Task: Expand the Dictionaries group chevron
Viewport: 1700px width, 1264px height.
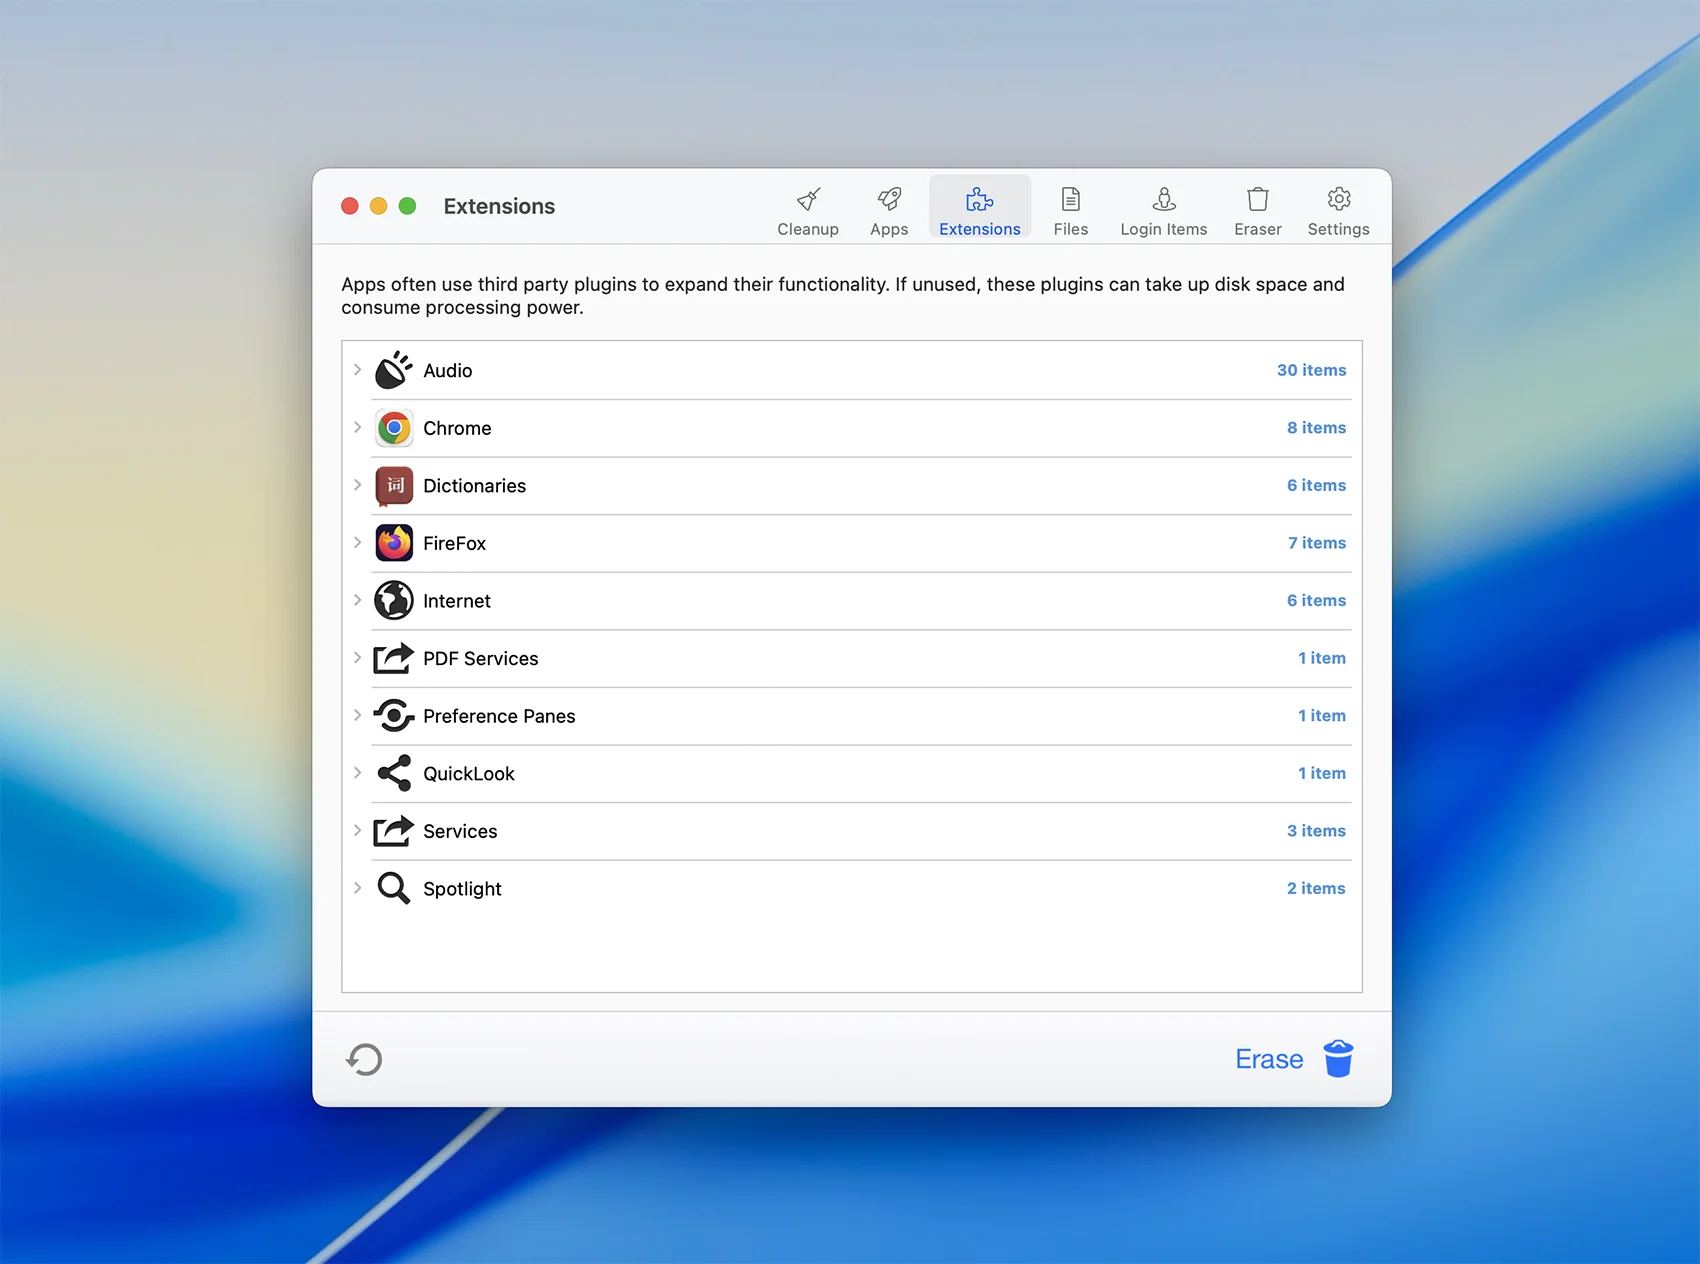Action: [357, 485]
